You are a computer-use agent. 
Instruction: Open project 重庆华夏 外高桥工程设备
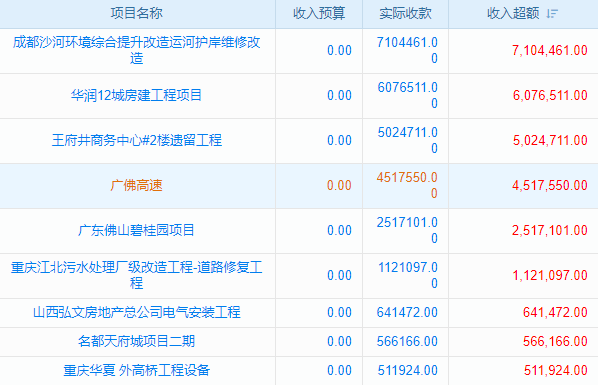point(137,370)
